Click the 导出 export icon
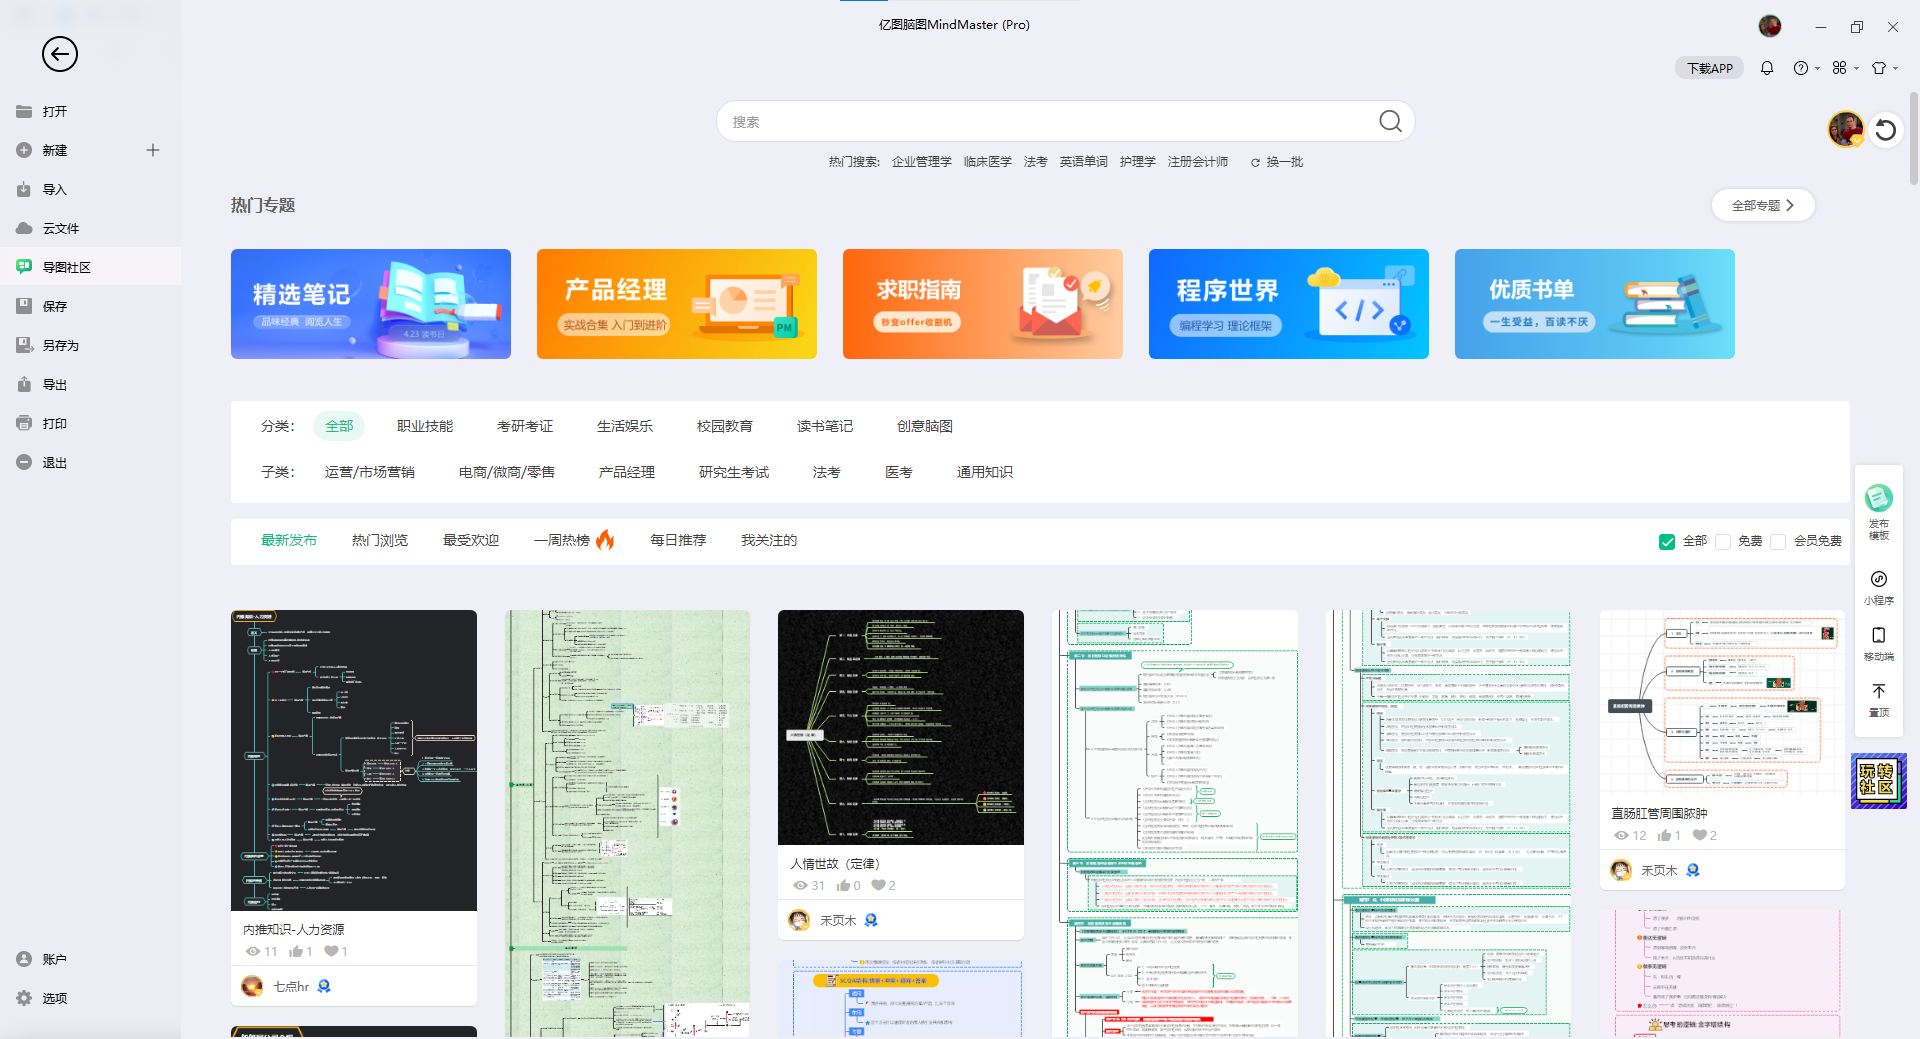The width and height of the screenshot is (1920, 1039). coord(26,384)
